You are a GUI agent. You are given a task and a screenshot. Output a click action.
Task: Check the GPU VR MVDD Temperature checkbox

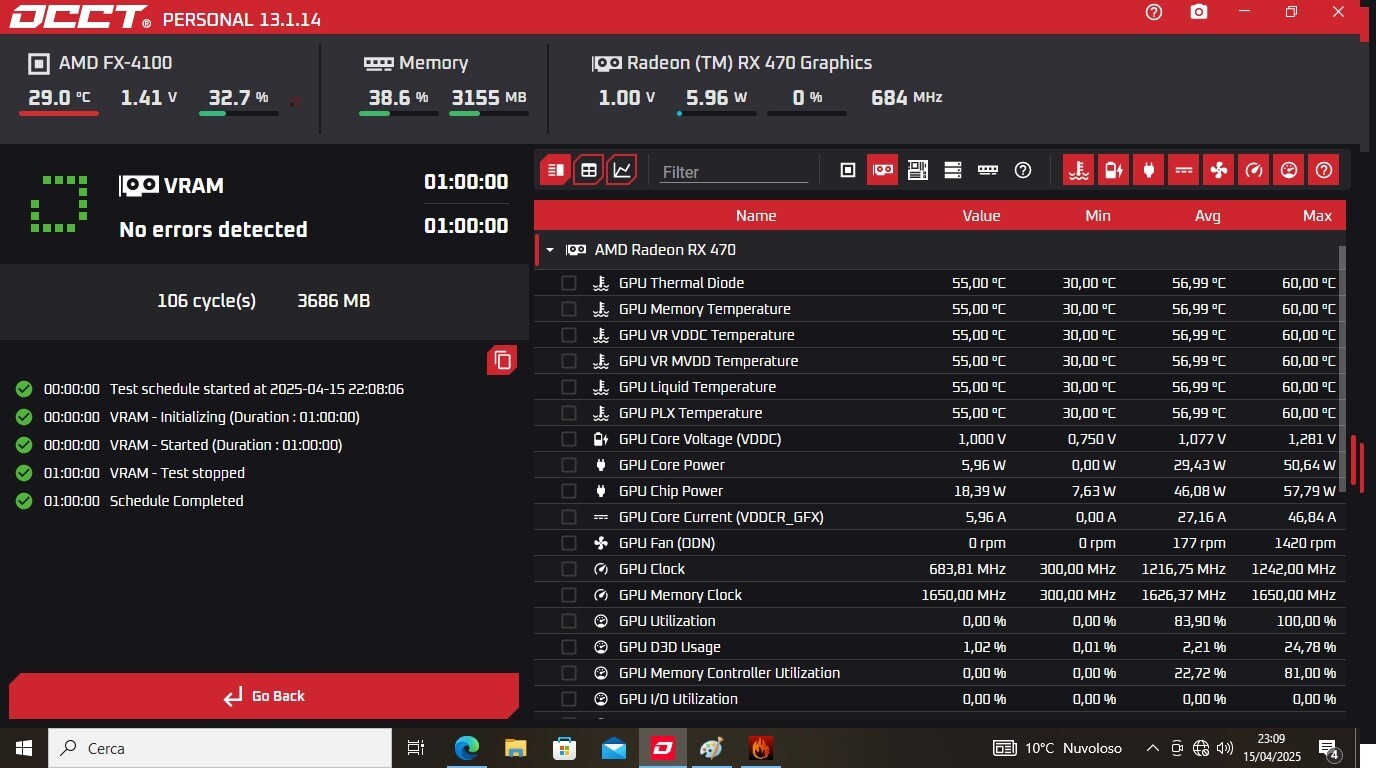569,361
